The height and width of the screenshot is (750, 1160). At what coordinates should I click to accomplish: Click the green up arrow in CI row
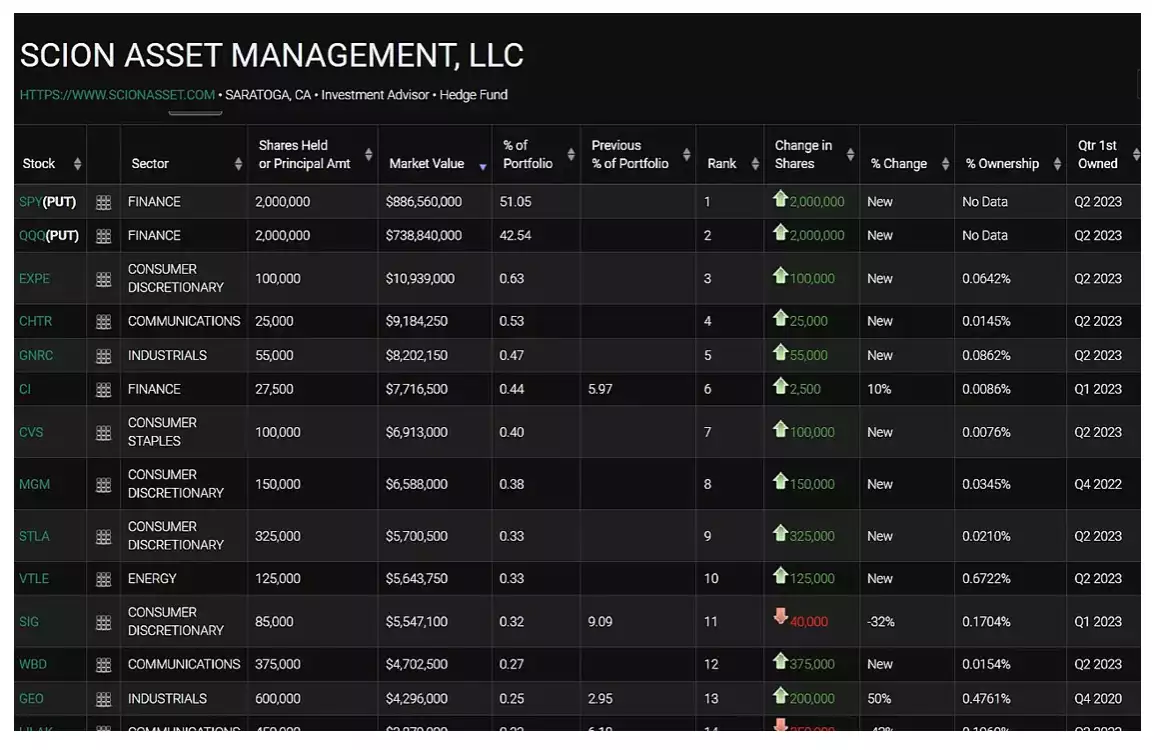click(x=781, y=388)
